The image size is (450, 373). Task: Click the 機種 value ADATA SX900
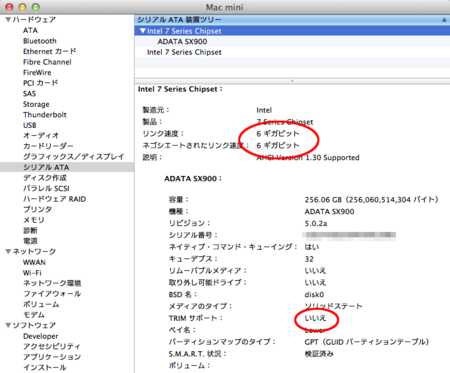tap(329, 212)
